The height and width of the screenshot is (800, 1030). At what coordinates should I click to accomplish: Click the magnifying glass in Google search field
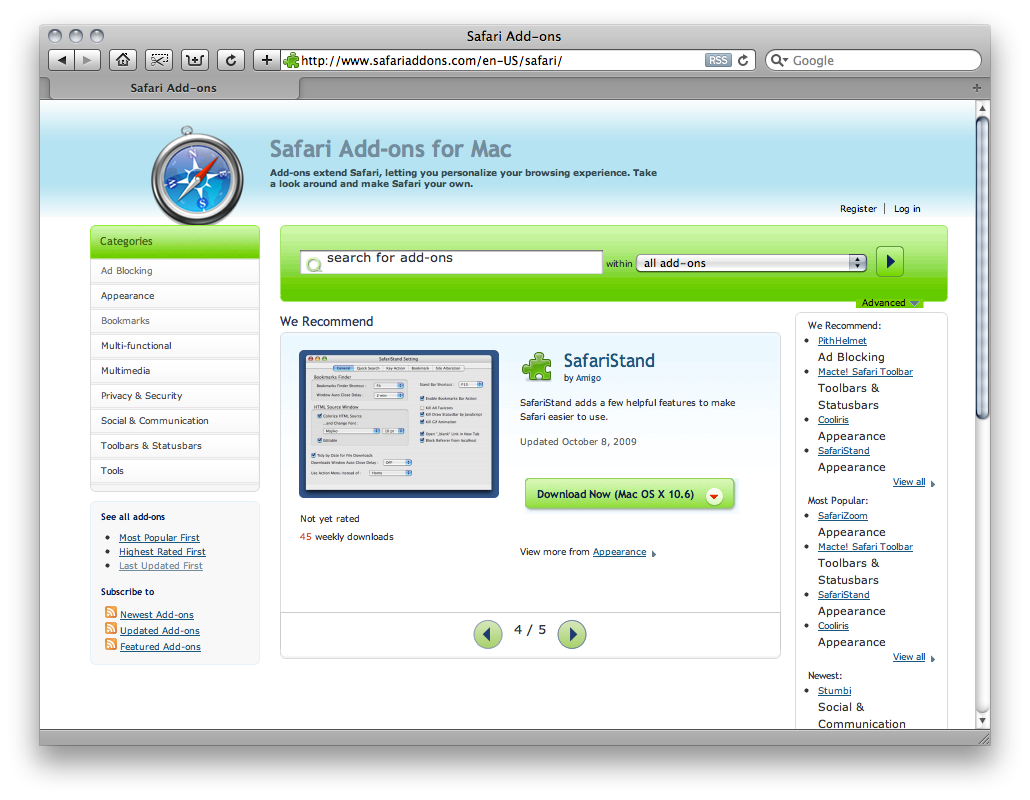tap(779, 60)
